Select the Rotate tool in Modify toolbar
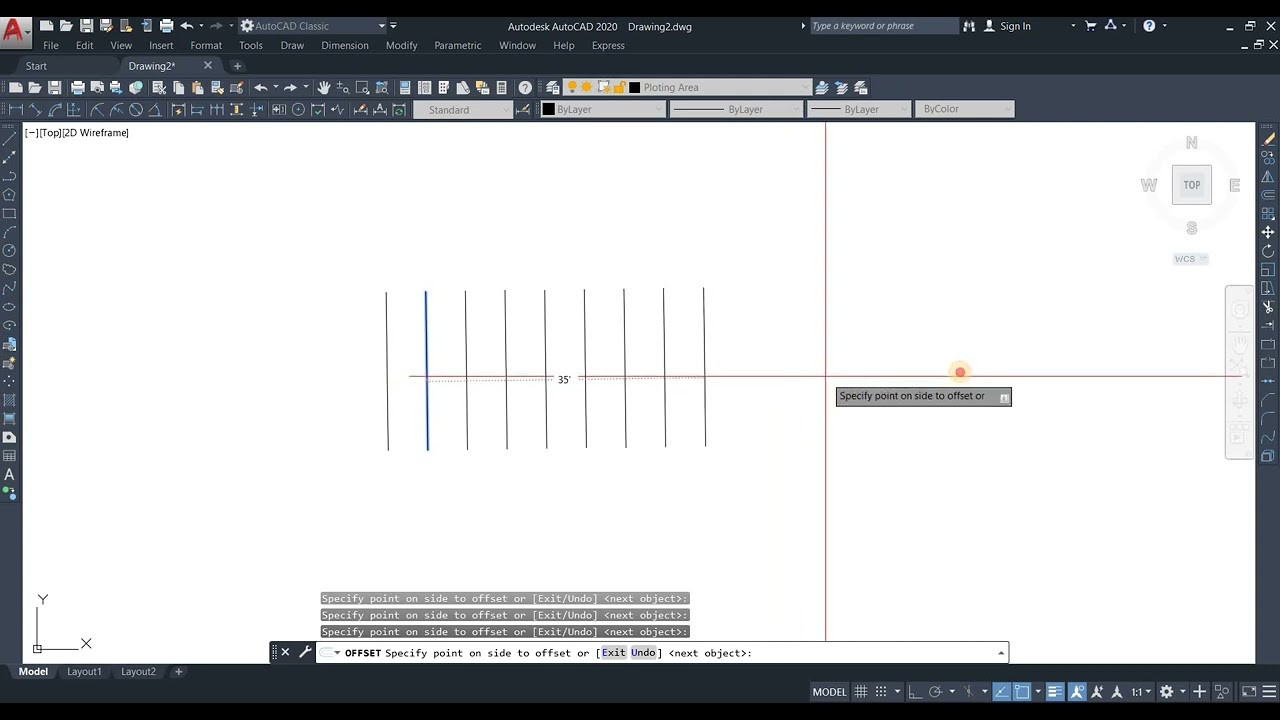 pos(1269,250)
